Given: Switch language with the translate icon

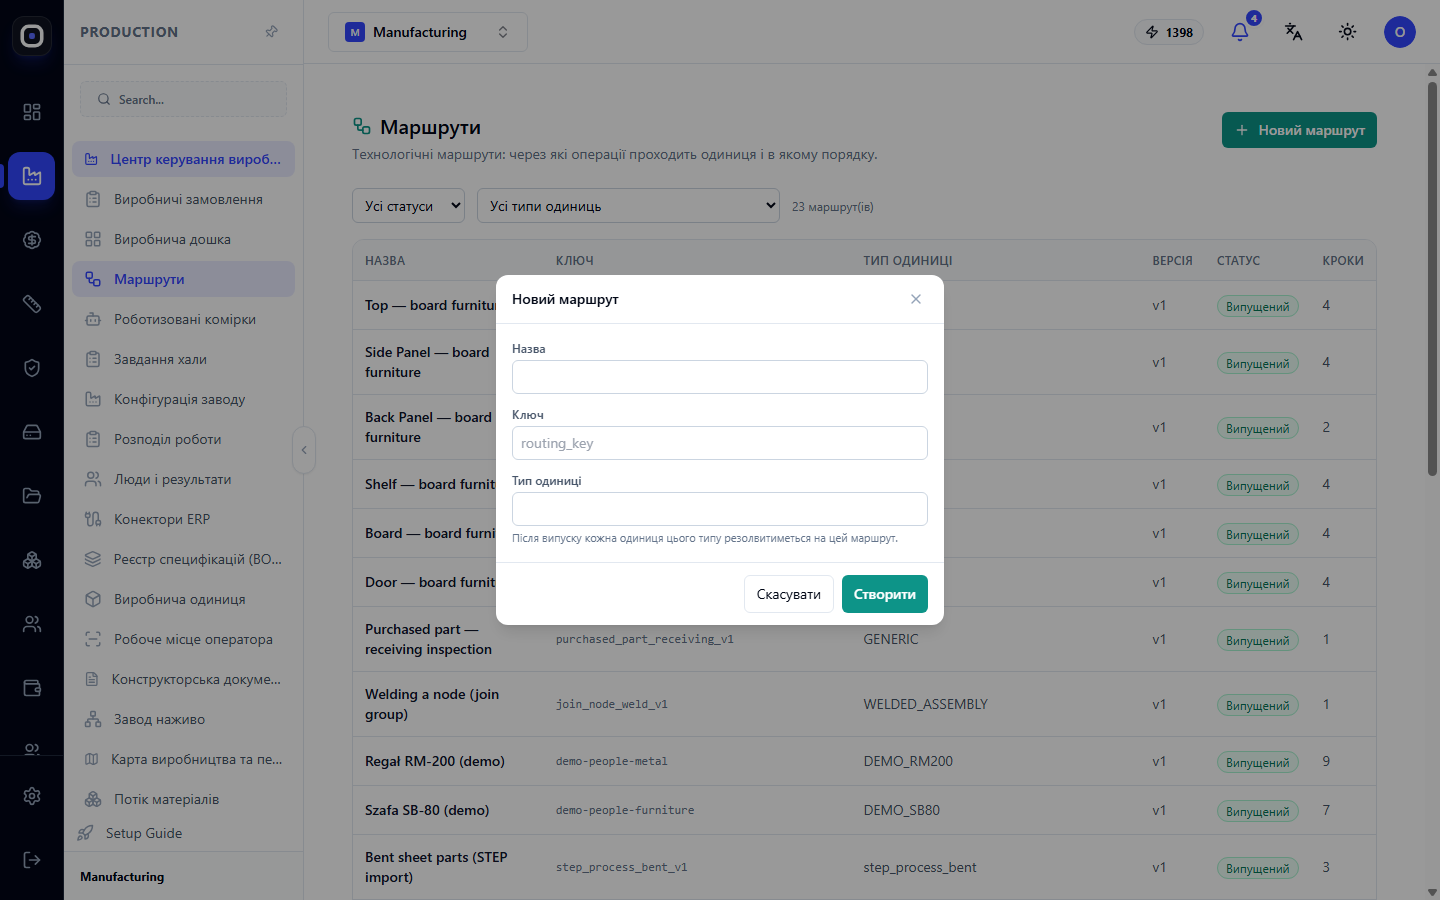Looking at the screenshot, I should 1294,32.
